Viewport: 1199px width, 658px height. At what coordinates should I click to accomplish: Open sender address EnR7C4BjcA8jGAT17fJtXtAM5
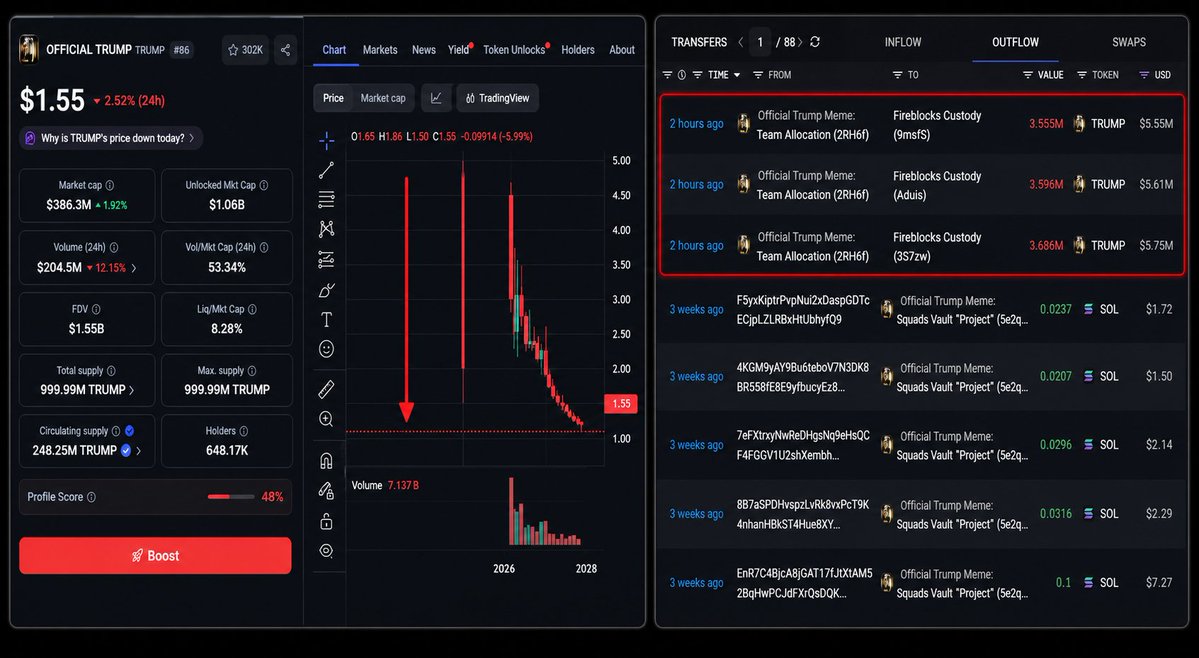point(804,583)
